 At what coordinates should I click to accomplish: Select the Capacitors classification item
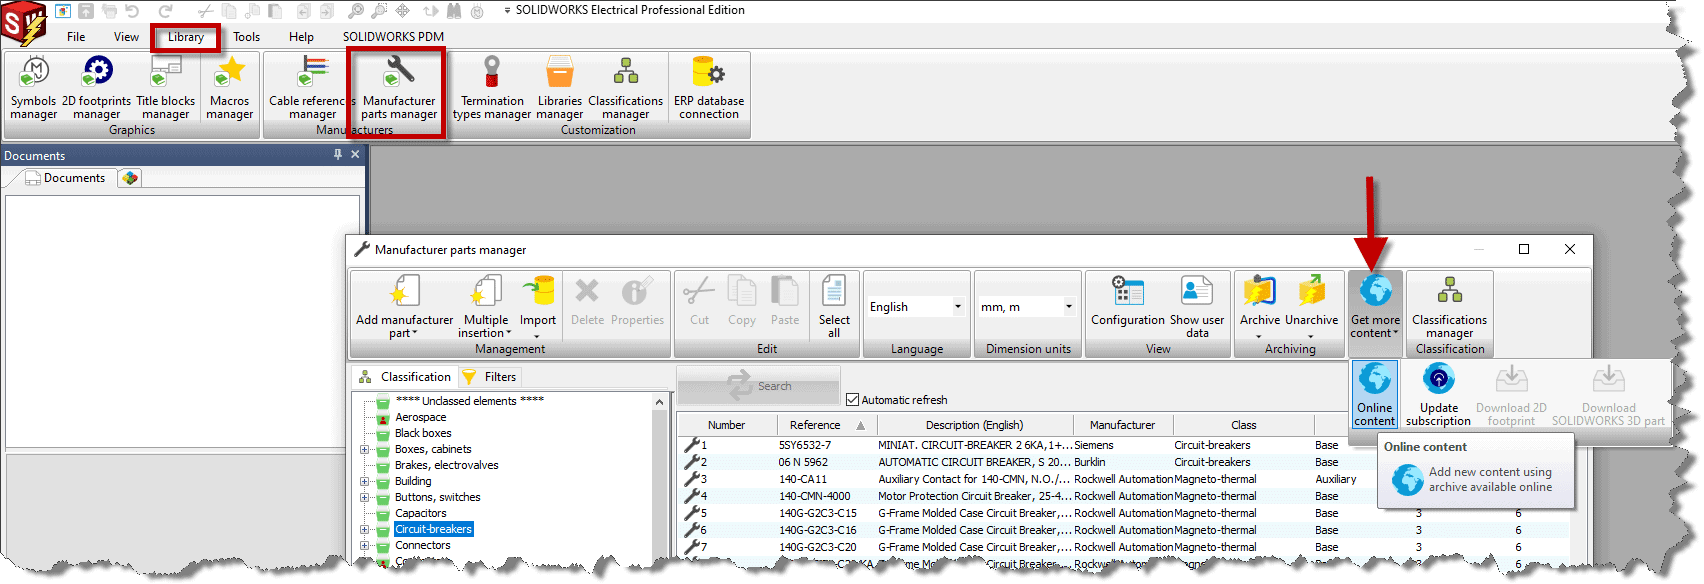tap(420, 514)
